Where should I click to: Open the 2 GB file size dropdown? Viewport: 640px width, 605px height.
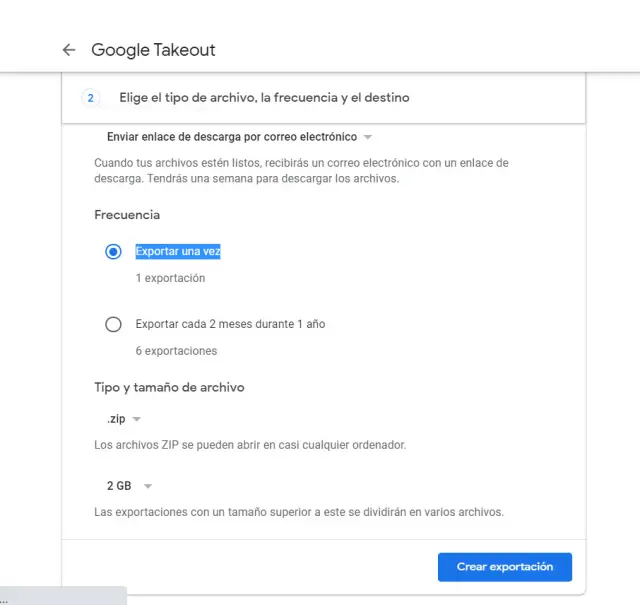(x=119, y=486)
